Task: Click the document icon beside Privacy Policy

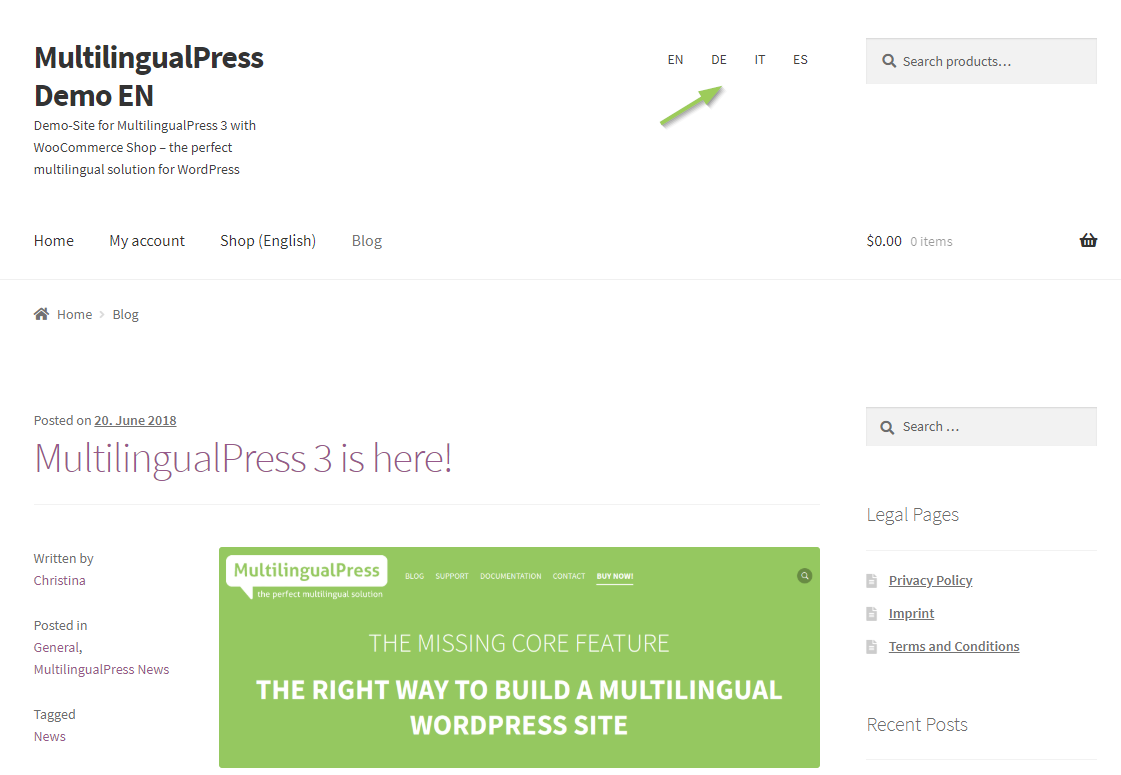Action: click(x=871, y=581)
